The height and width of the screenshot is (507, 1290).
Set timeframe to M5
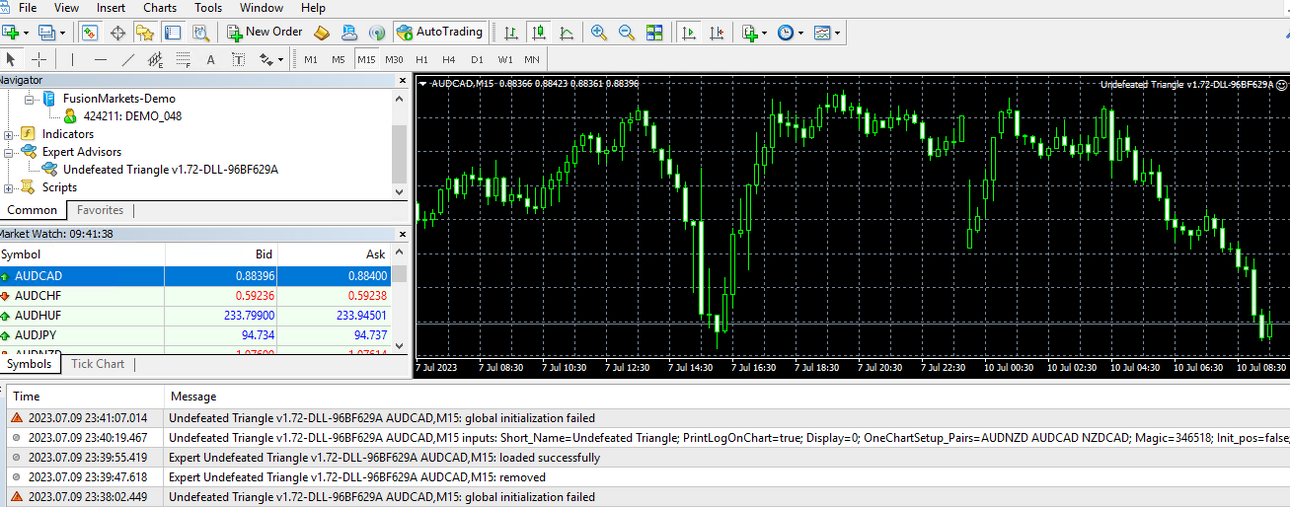pos(338,60)
